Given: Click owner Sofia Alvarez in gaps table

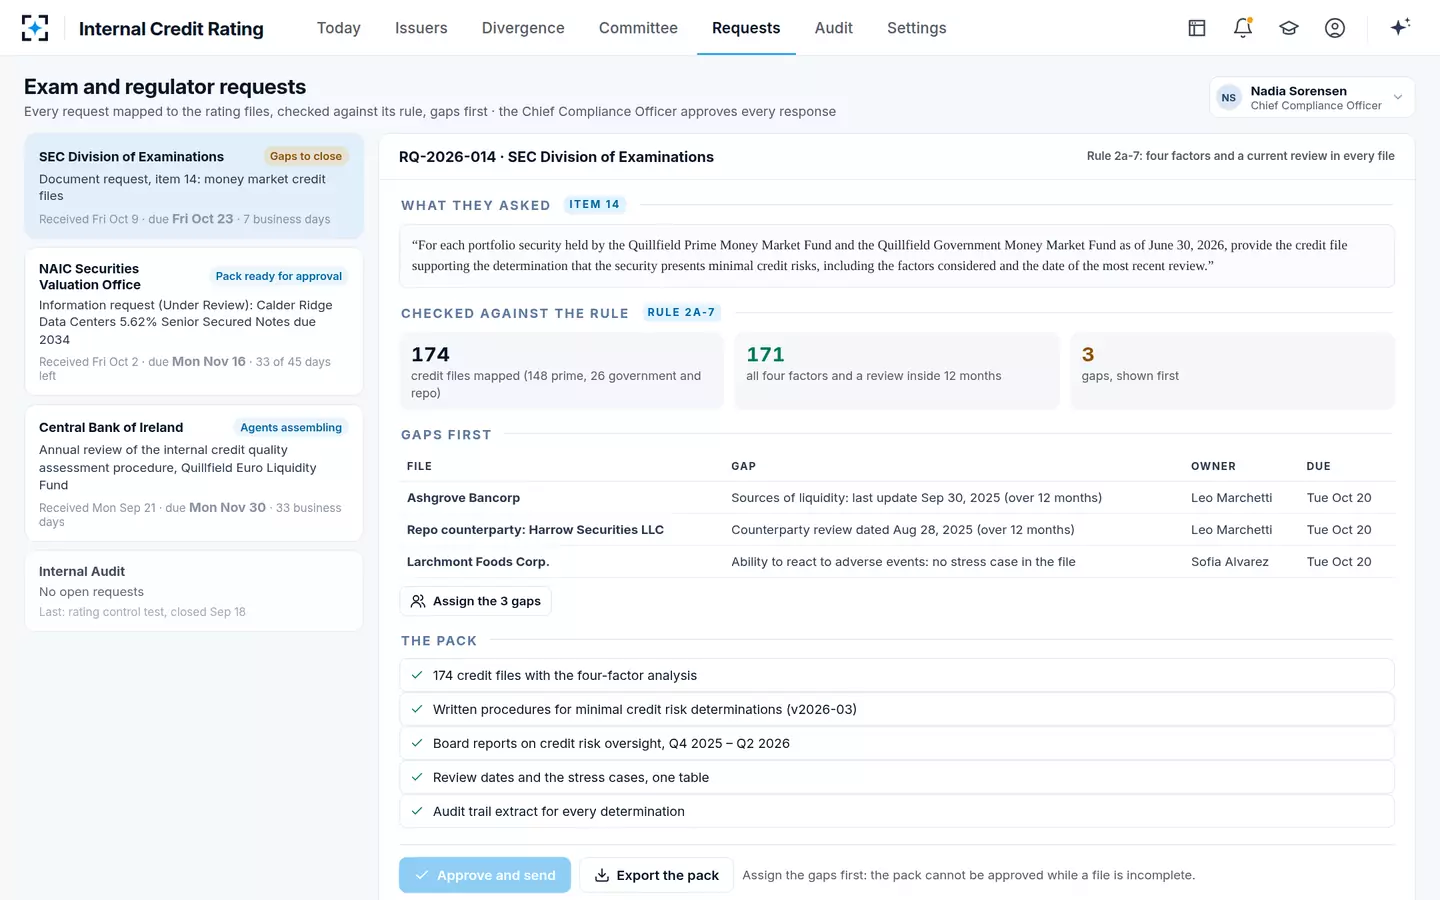Looking at the screenshot, I should point(1230,562).
